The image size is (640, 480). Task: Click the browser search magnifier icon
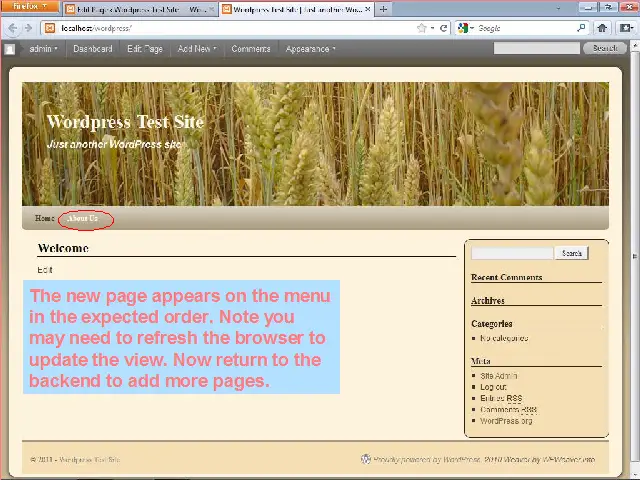point(581,28)
